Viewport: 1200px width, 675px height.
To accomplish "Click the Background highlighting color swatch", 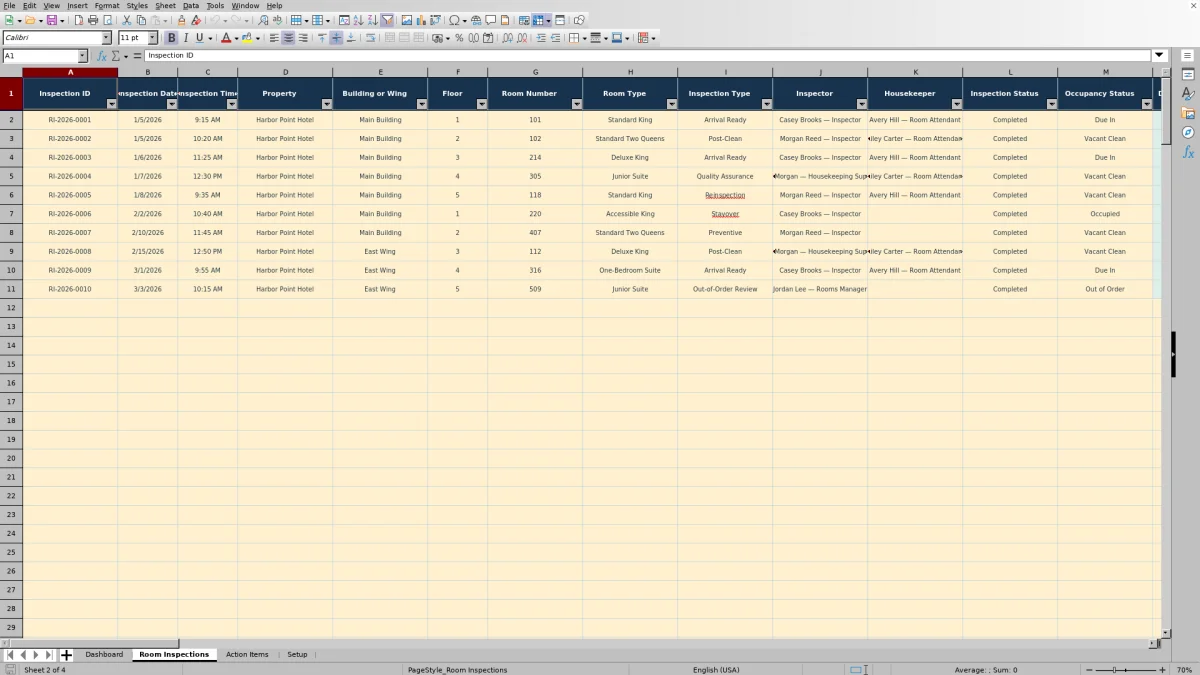I will (x=247, y=38).
